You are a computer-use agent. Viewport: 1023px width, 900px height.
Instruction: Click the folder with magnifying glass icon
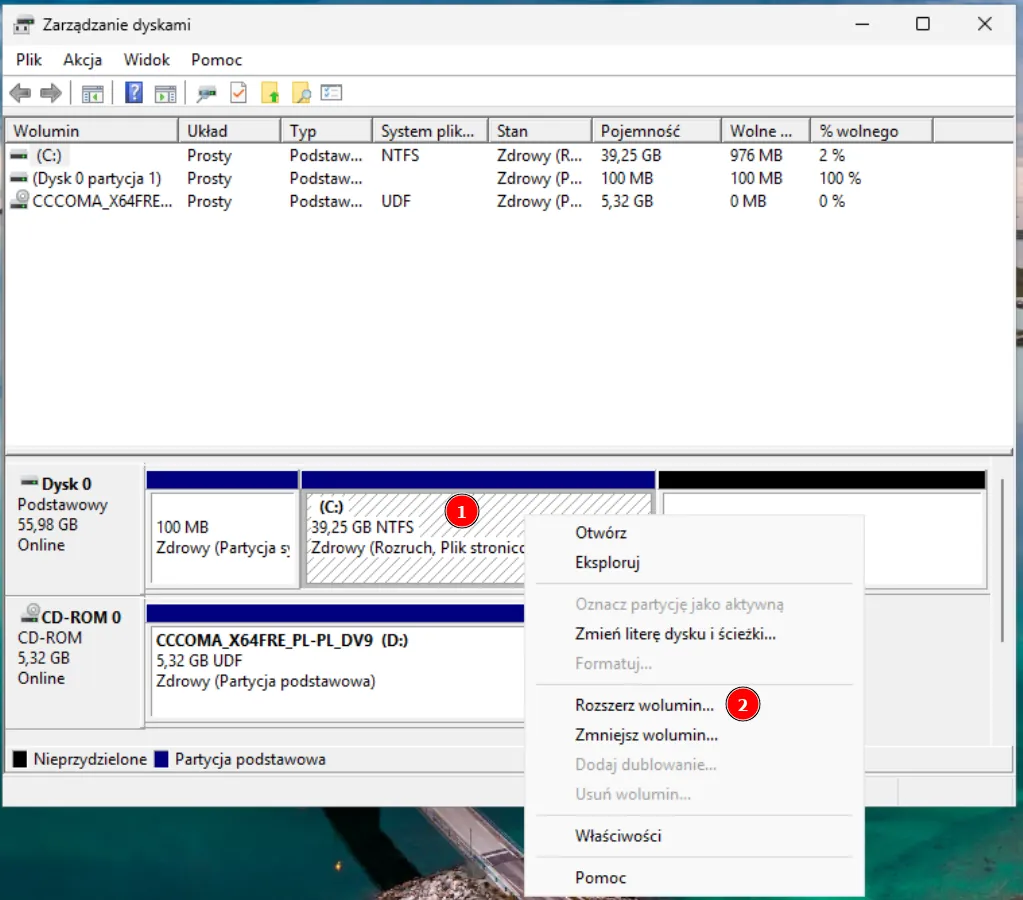click(301, 93)
